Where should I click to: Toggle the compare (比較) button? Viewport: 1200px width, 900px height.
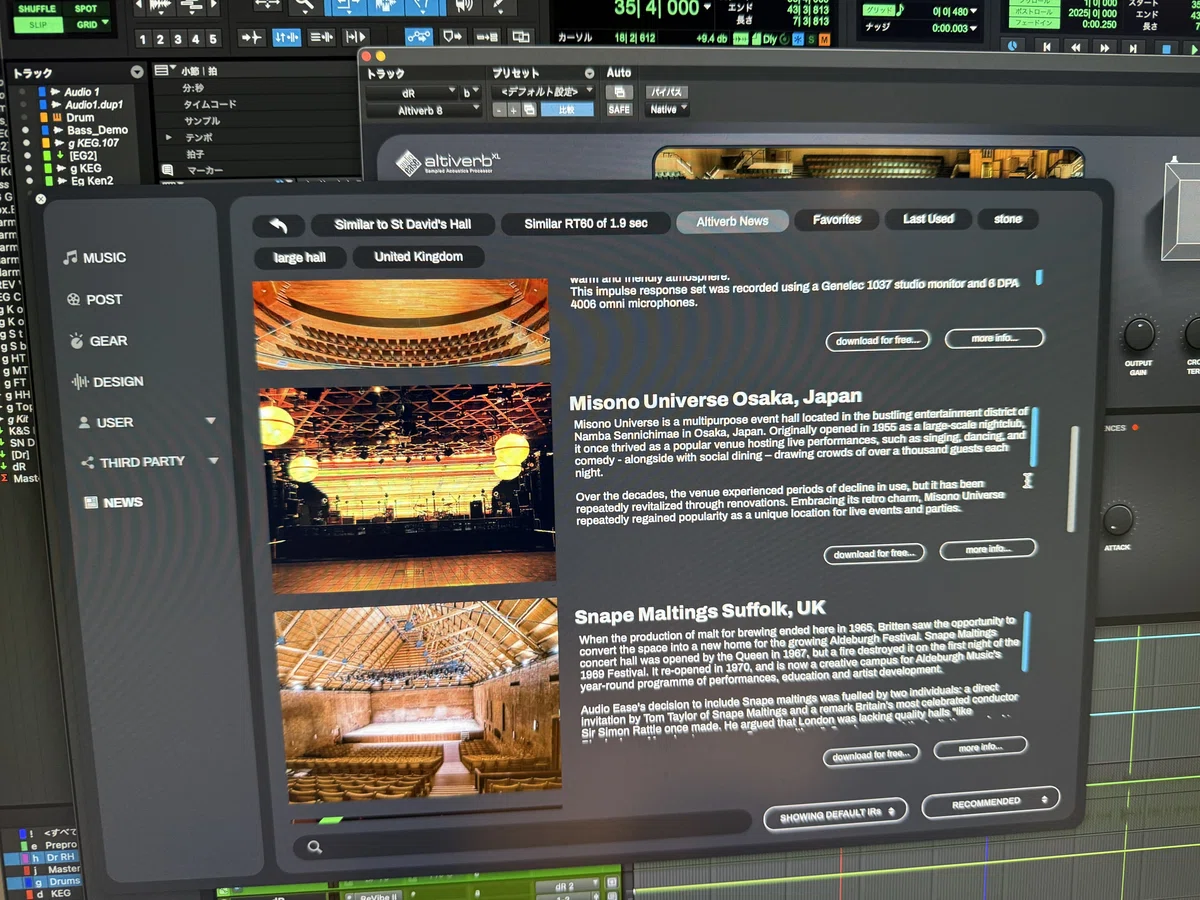tap(567, 110)
